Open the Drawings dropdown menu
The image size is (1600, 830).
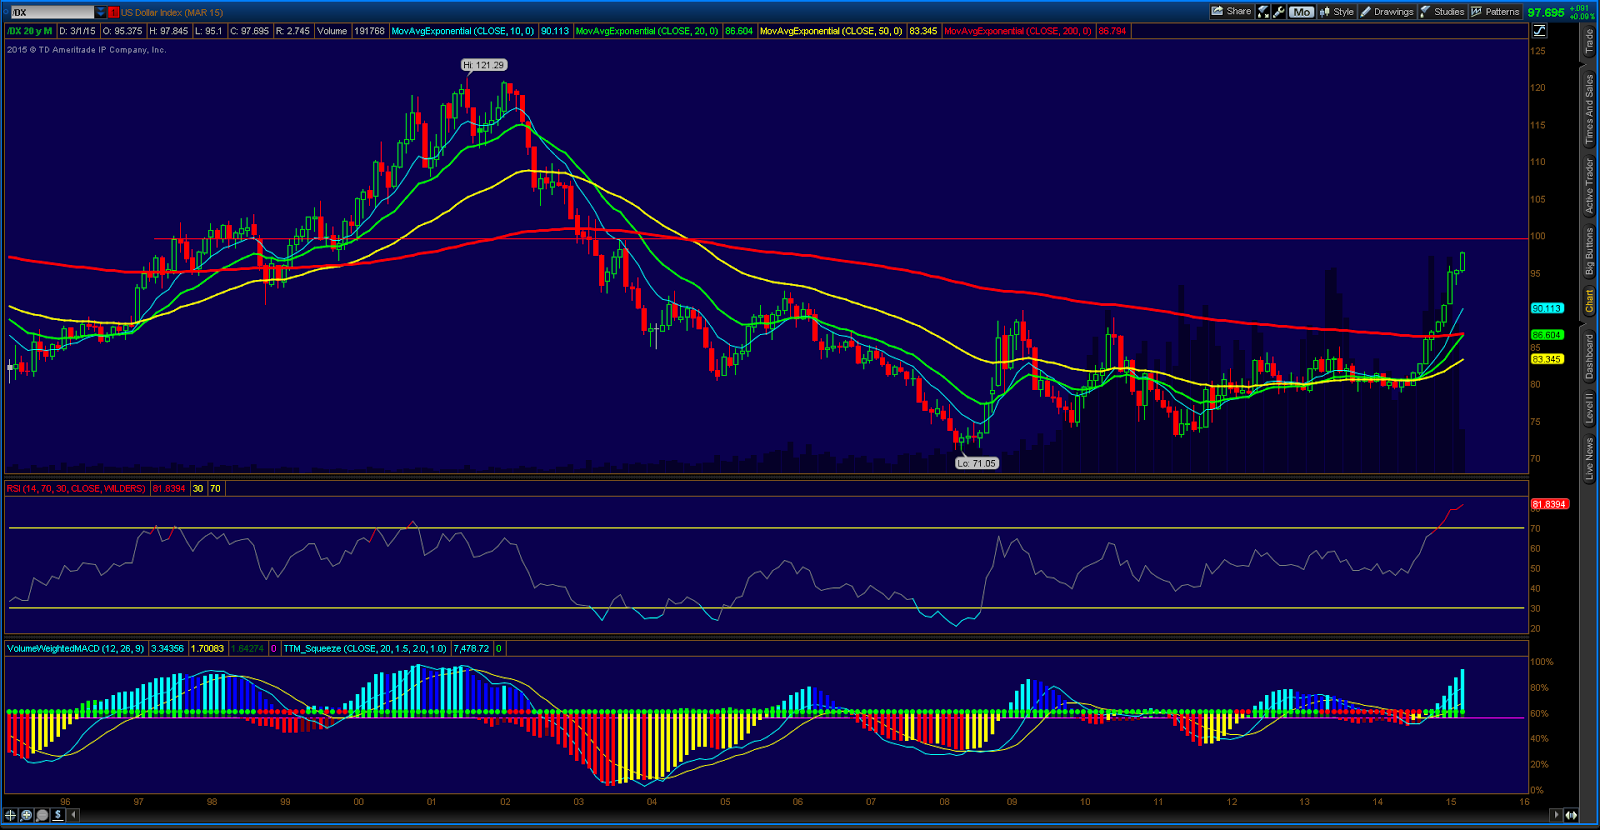(1387, 12)
